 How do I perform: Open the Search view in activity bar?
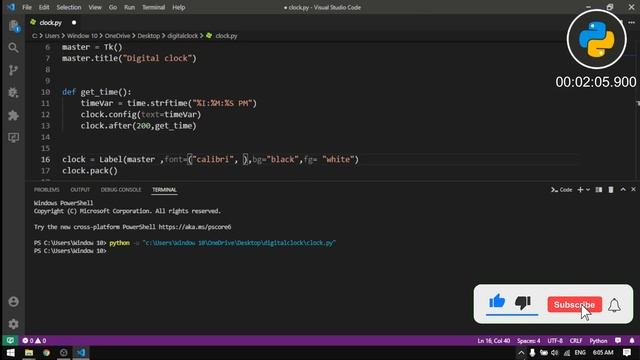coord(13,48)
